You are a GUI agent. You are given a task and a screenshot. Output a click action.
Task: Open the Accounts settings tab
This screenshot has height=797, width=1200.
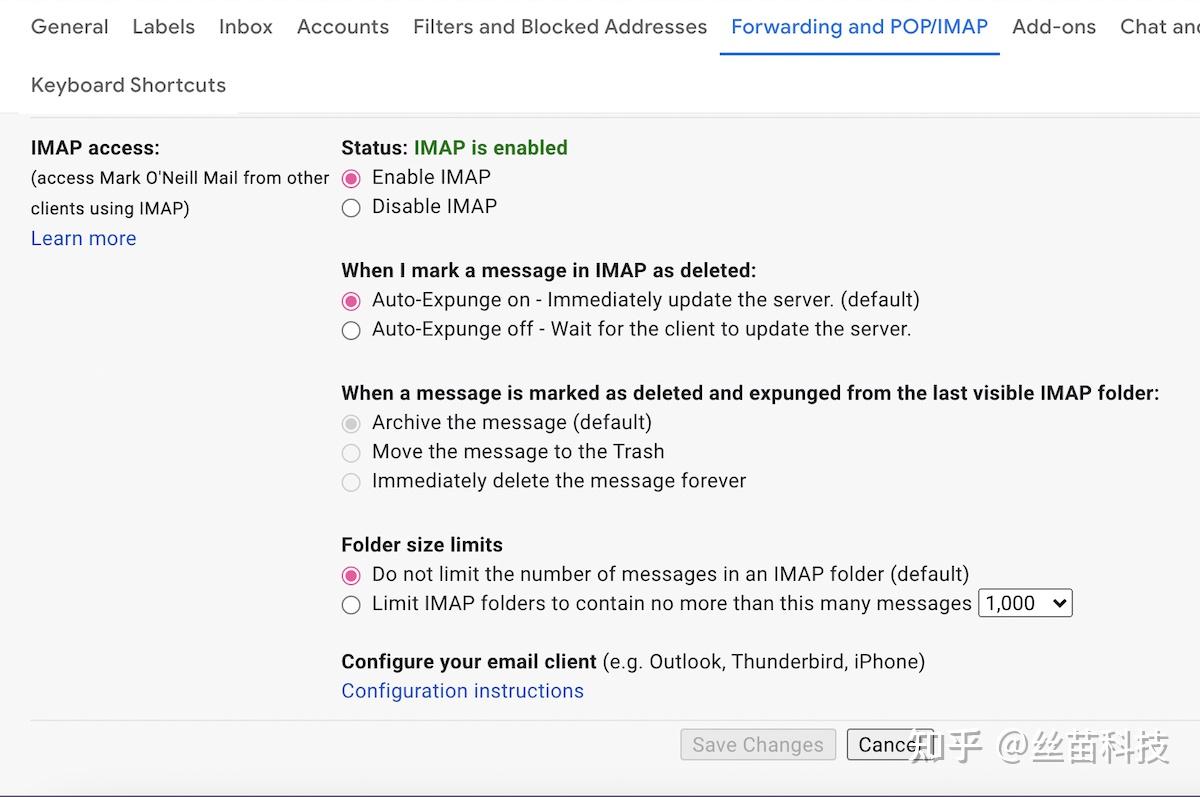click(343, 27)
